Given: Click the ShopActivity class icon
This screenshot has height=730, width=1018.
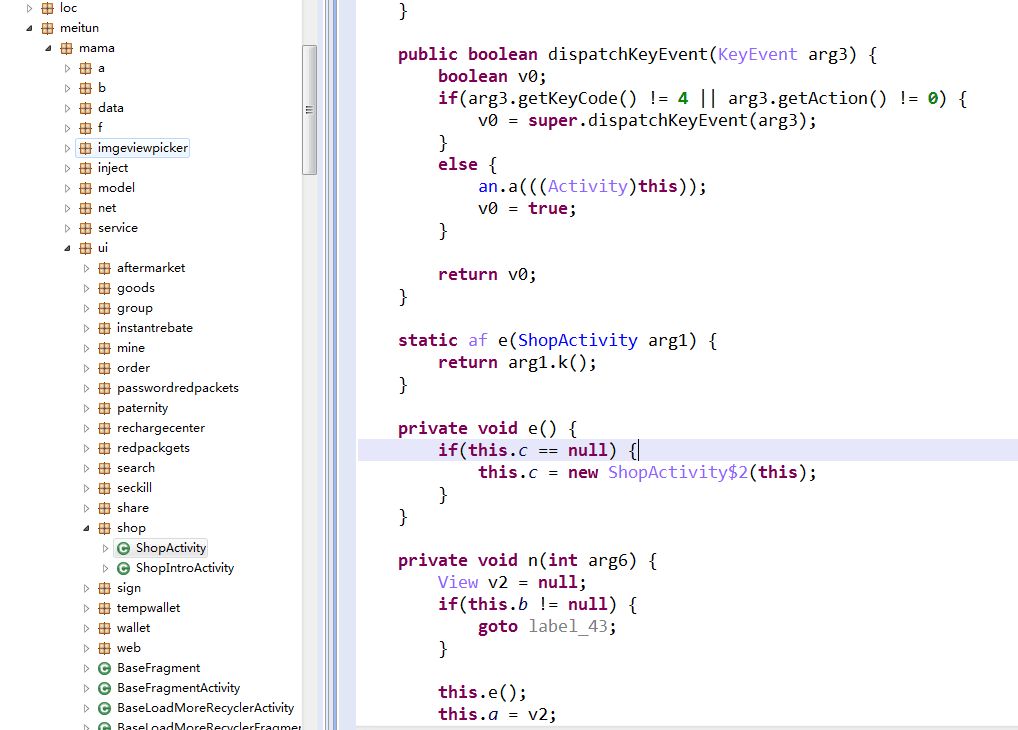Looking at the screenshot, I should pos(123,548).
